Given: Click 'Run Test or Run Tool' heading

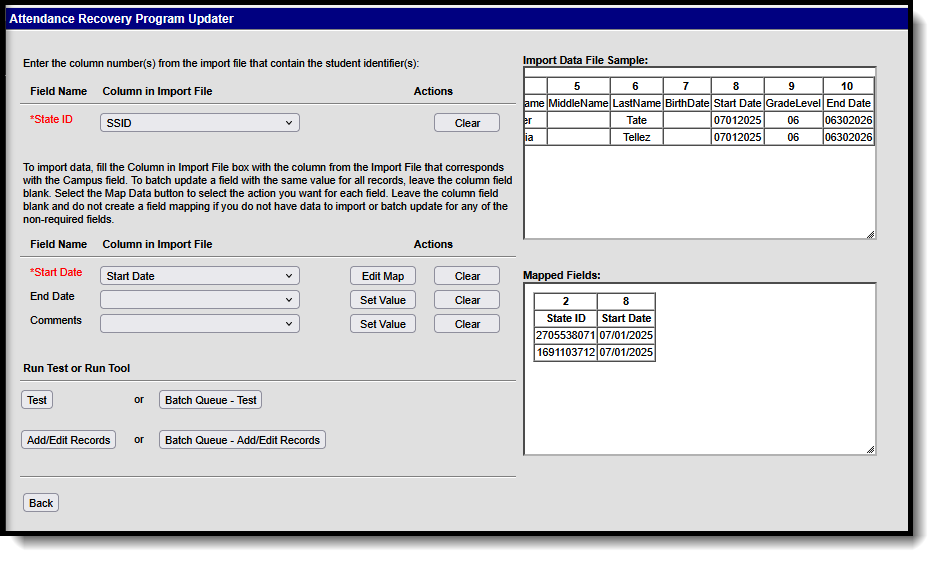Looking at the screenshot, I should pyautogui.click(x=77, y=368).
